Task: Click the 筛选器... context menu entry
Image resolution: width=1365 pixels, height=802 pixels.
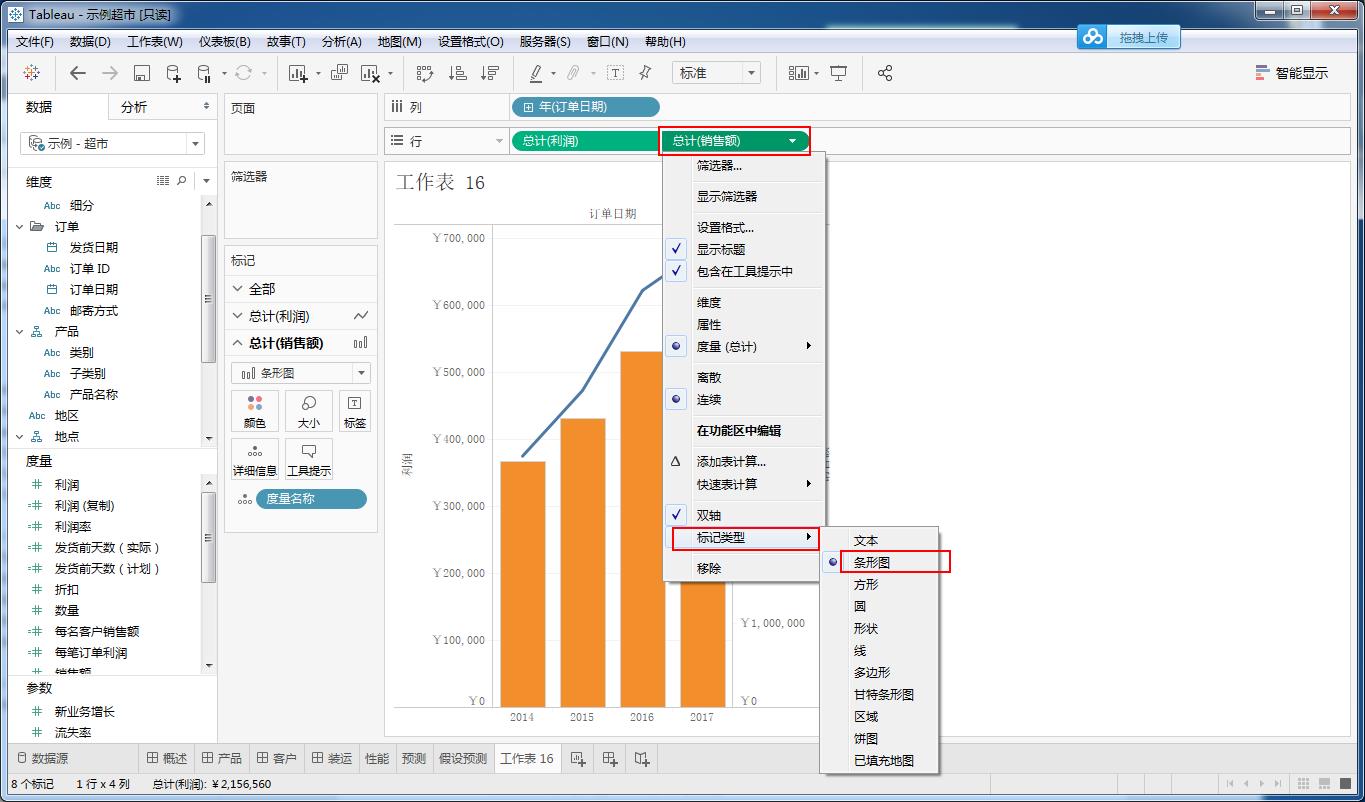Action: pyautogui.click(x=744, y=166)
